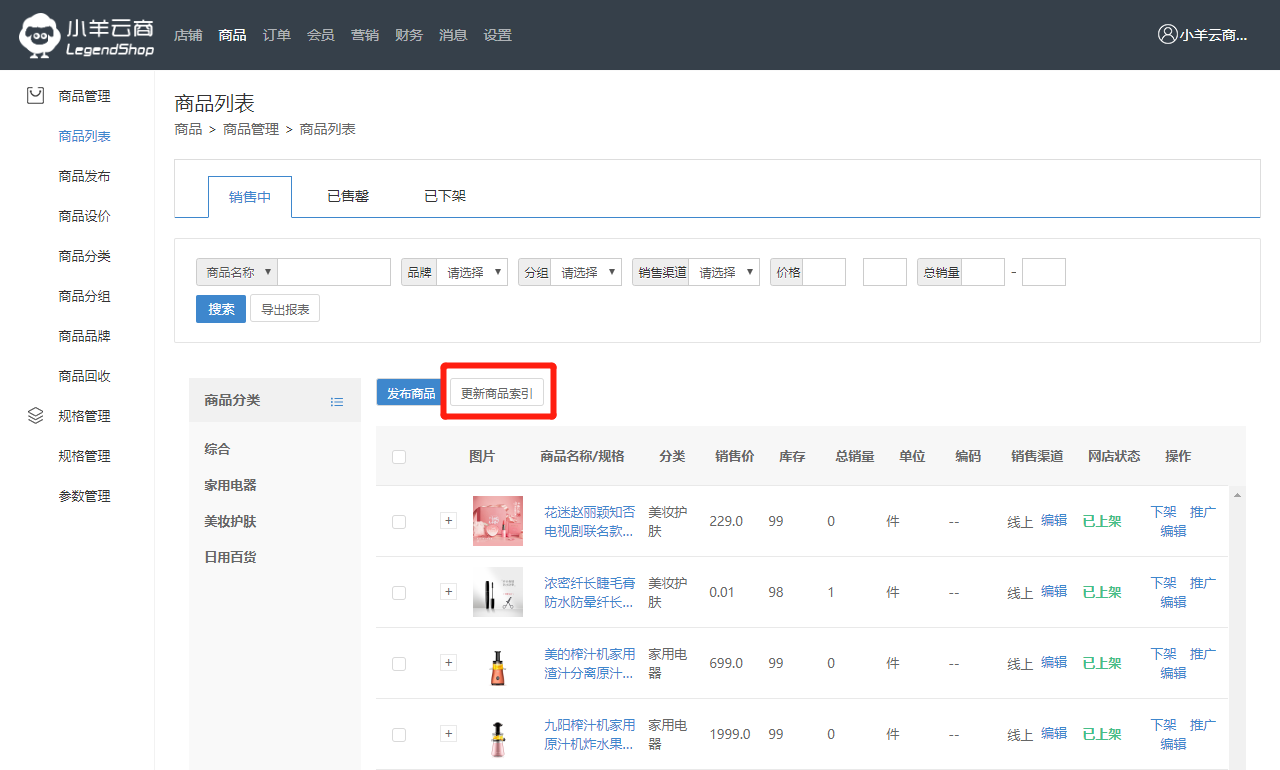Screen dimensions: 1280x770
Task: Tick the select-all checkbox in table header
Action: 399,457
